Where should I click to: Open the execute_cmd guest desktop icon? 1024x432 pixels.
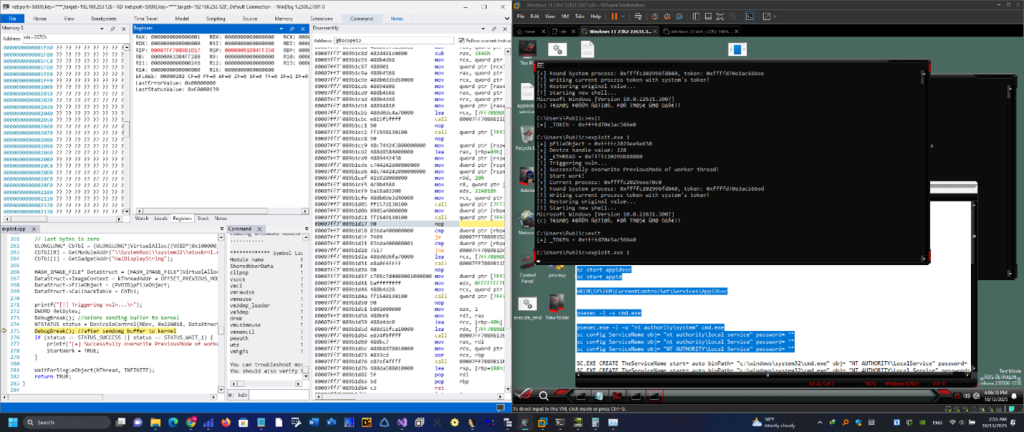tap(527, 307)
